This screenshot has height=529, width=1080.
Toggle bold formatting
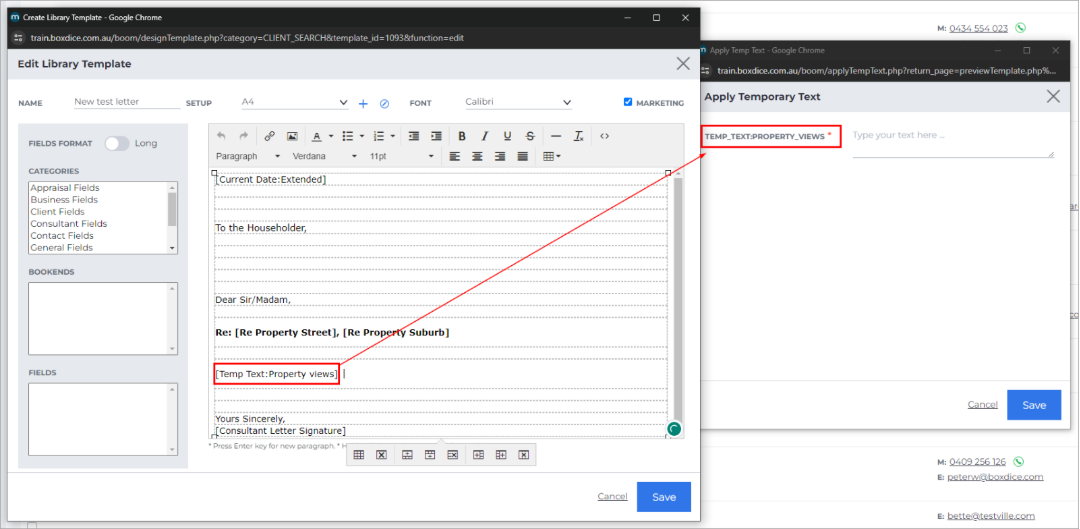coord(462,136)
